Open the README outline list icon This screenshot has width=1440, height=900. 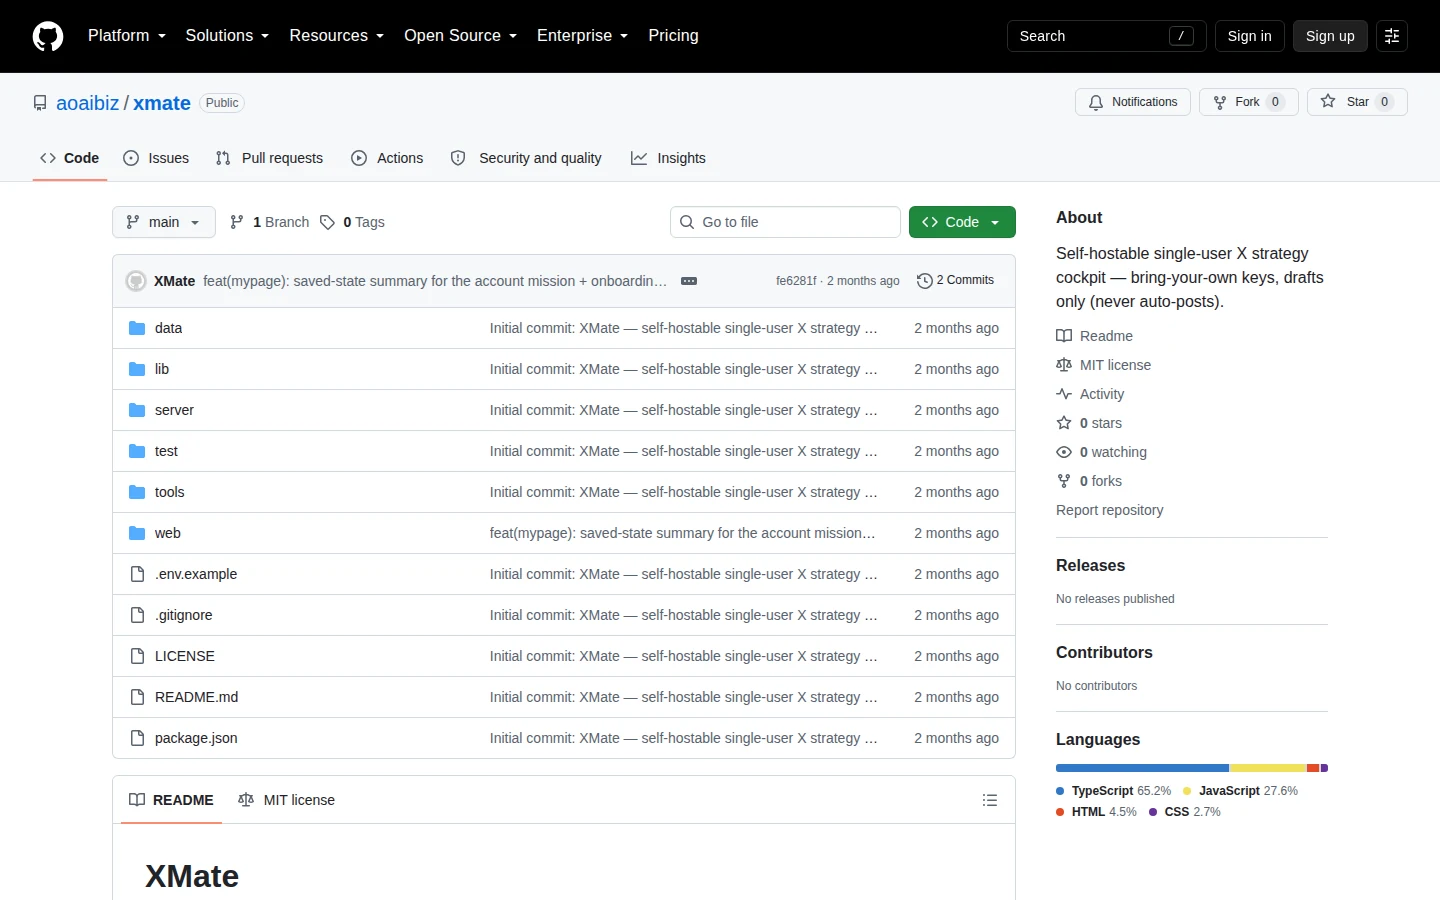tap(990, 800)
